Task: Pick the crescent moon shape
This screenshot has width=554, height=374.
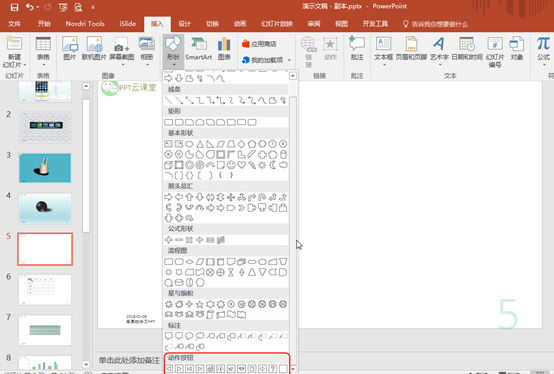Action: tap(272, 165)
